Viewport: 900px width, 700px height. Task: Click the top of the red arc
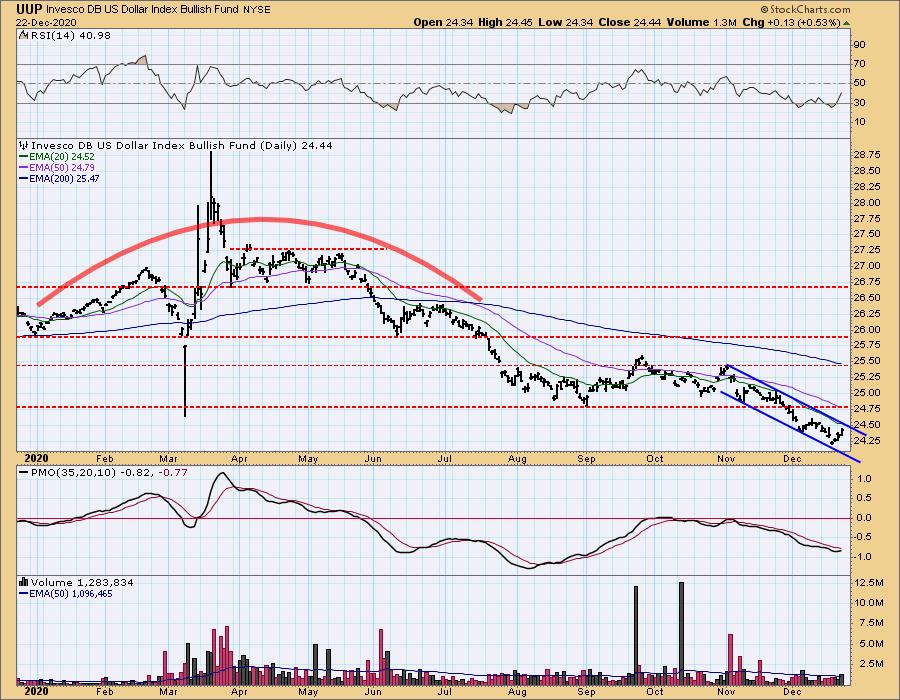[260, 218]
